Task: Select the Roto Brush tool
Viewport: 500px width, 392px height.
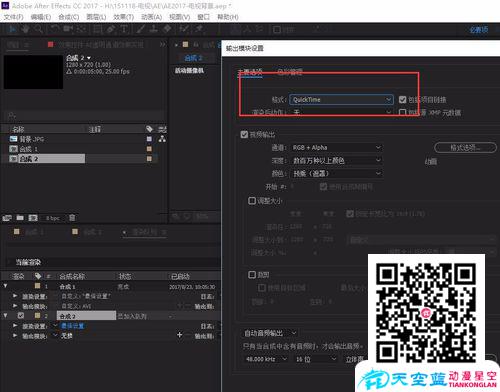Action: tap(184, 29)
